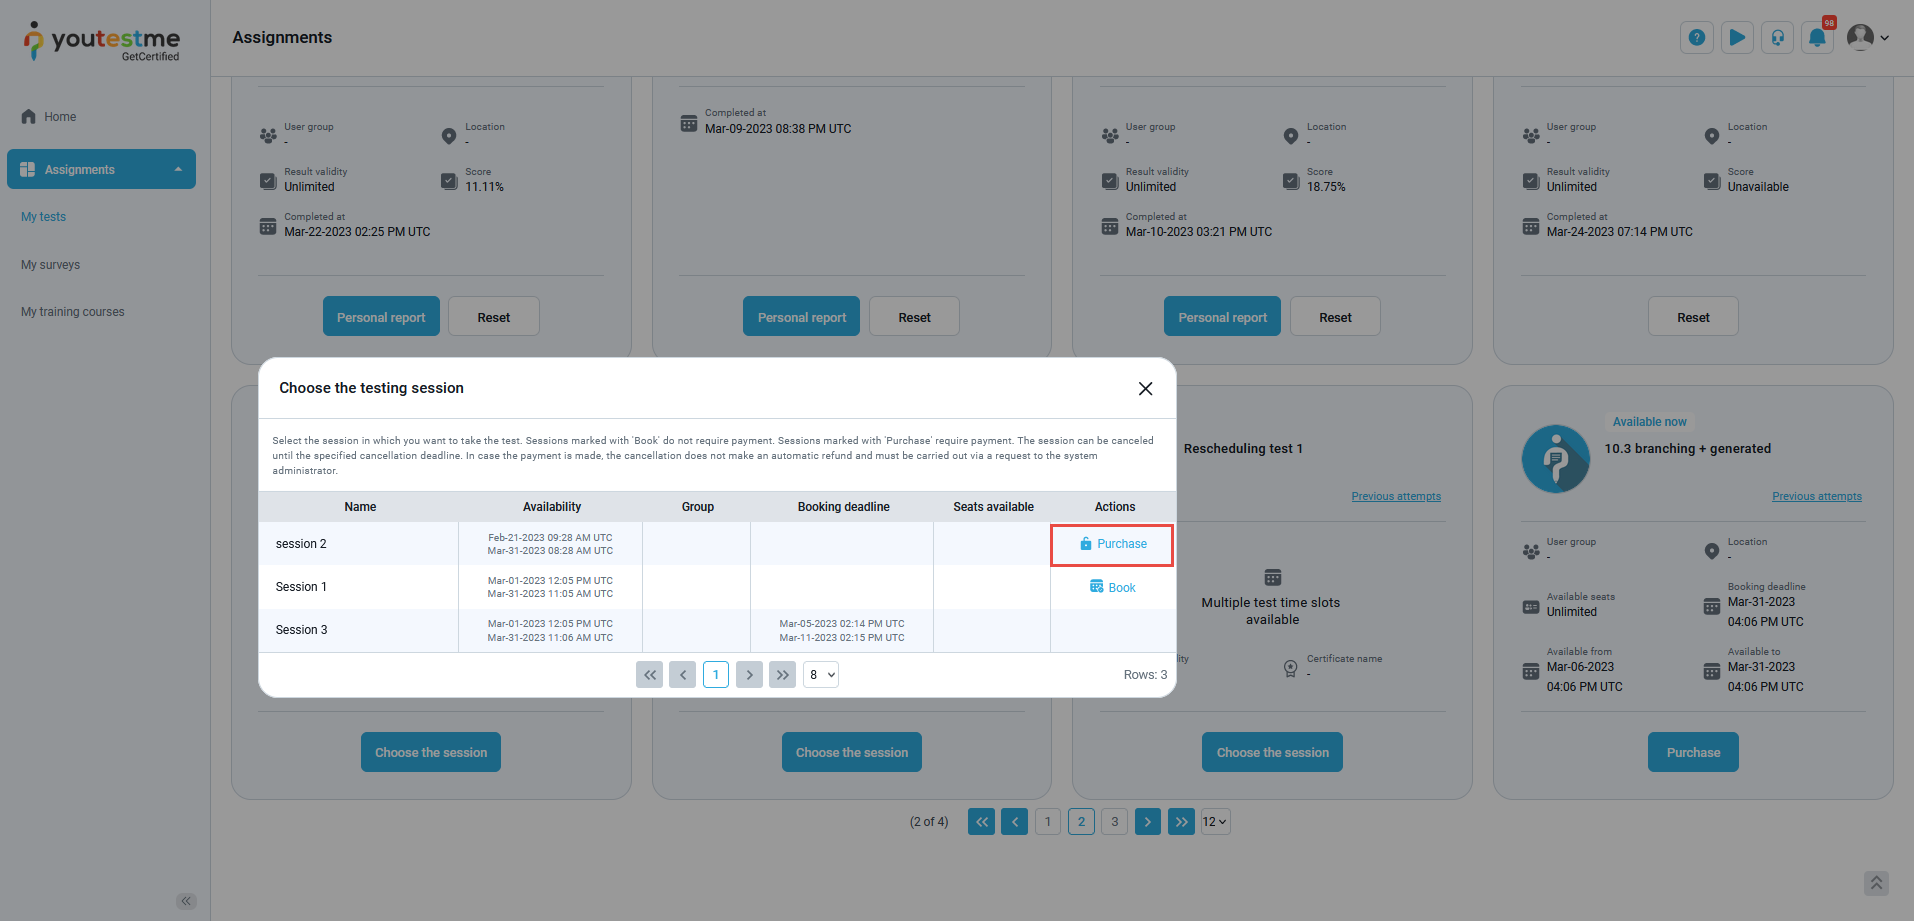Reset the test completed Mar-09-2023
Viewport: 1914px width, 921px height.
[x=914, y=317]
